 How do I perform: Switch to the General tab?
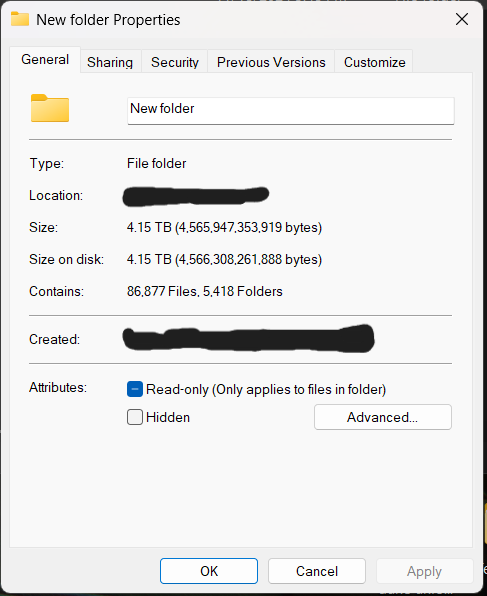point(45,60)
